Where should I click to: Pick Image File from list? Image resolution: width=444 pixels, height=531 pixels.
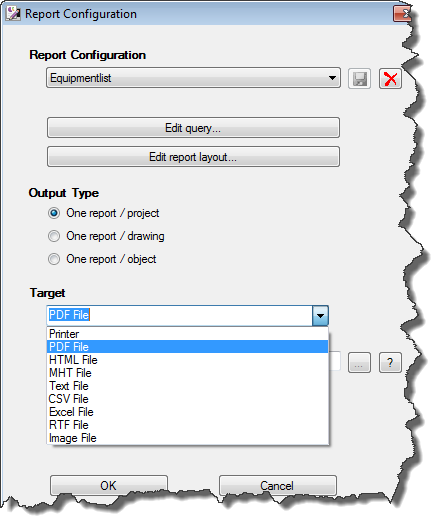pos(187,438)
